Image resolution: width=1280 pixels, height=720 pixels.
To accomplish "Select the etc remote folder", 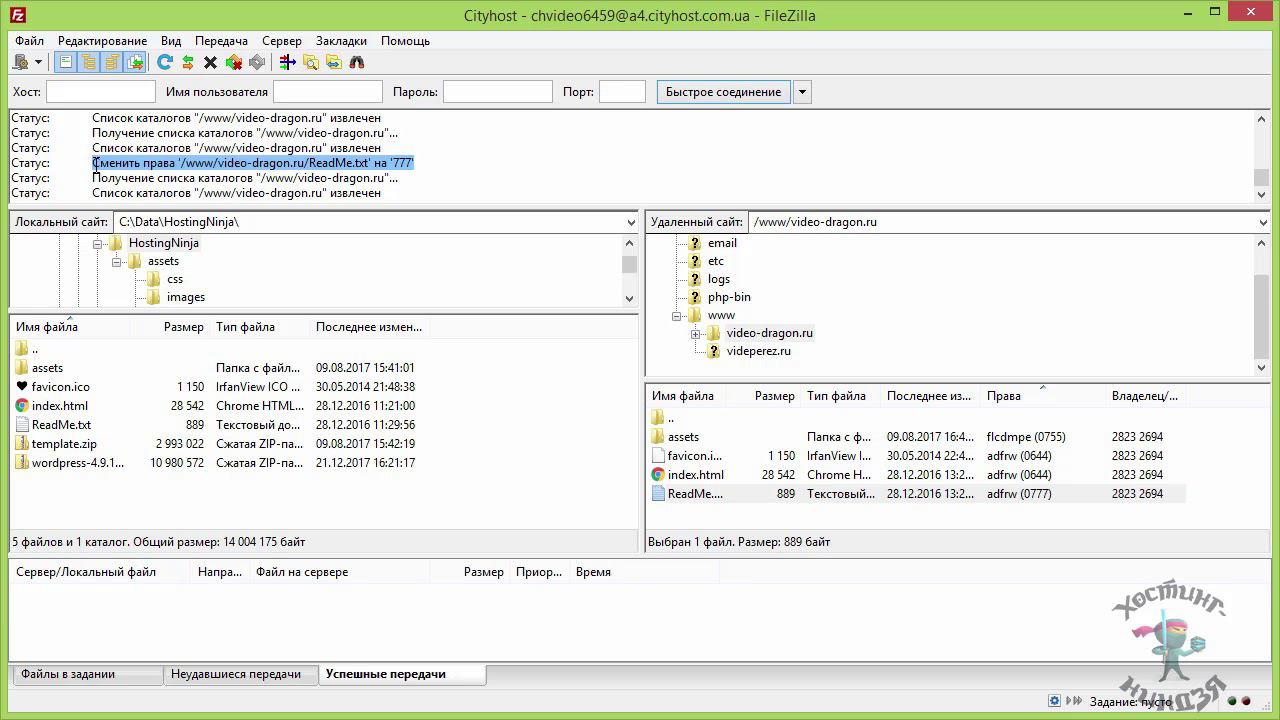I will coord(716,261).
